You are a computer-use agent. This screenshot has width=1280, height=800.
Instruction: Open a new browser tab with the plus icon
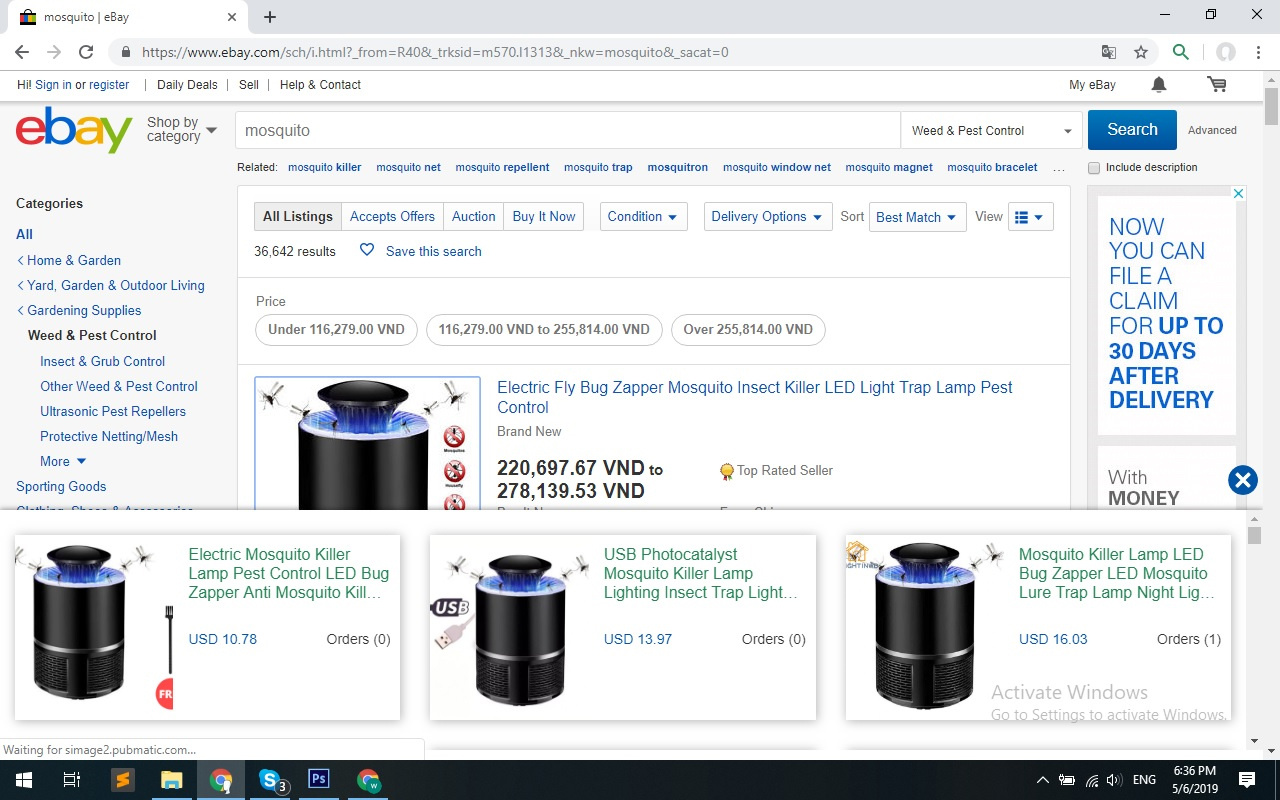coord(270,17)
